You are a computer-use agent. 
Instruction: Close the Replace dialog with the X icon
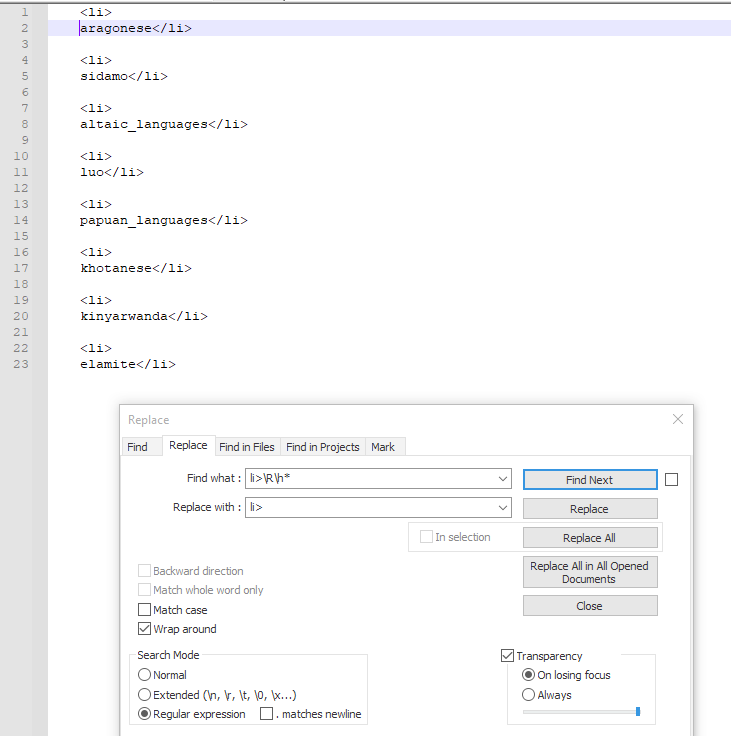[x=677, y=419]
